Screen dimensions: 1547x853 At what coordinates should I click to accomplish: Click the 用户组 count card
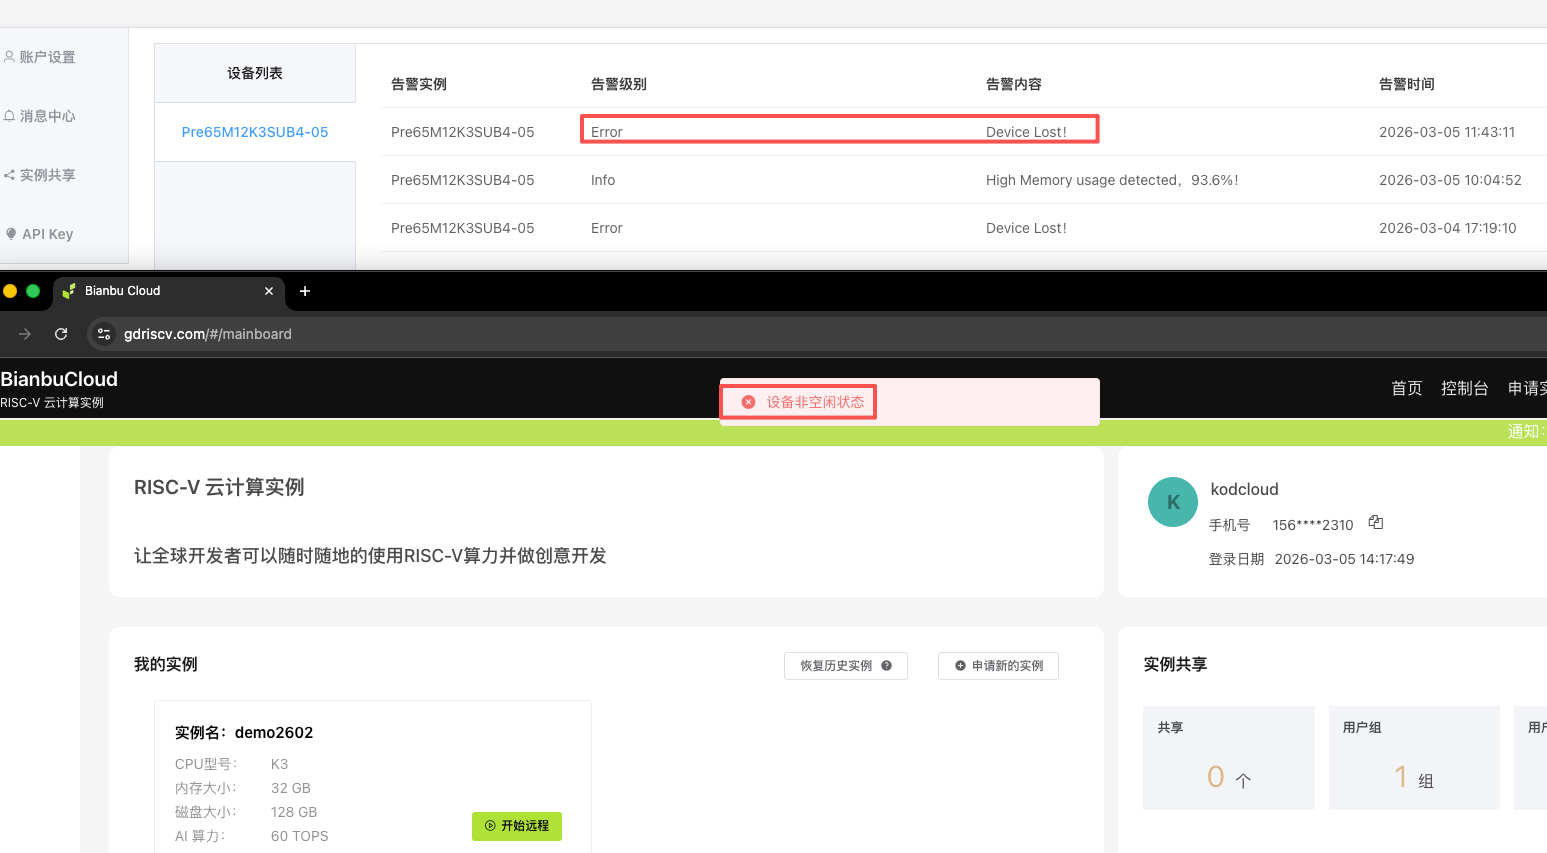(x=1413, y=758)
